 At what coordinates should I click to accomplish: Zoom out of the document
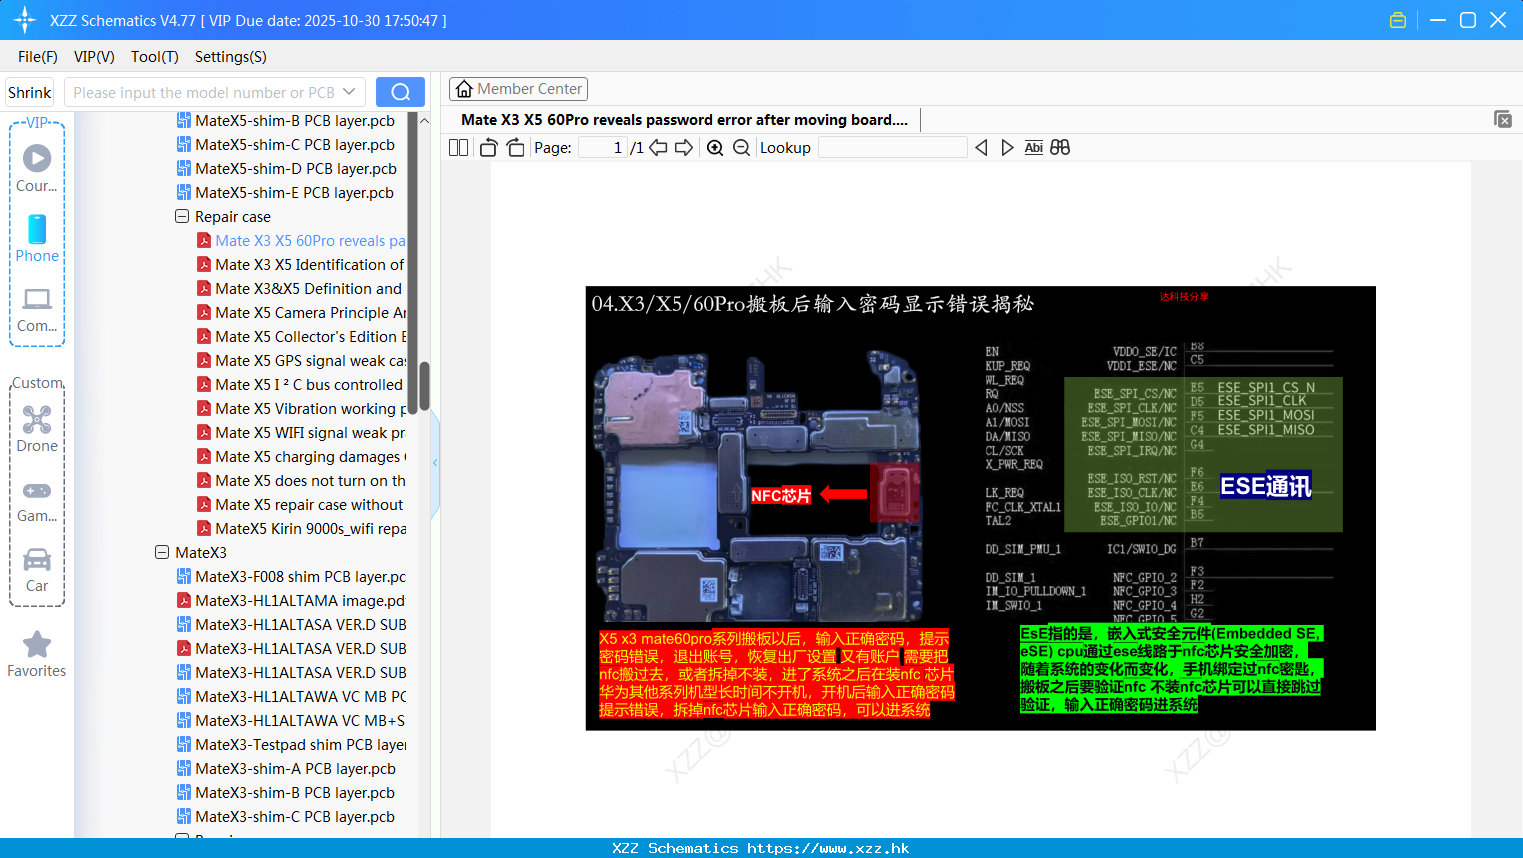(741, 148)
